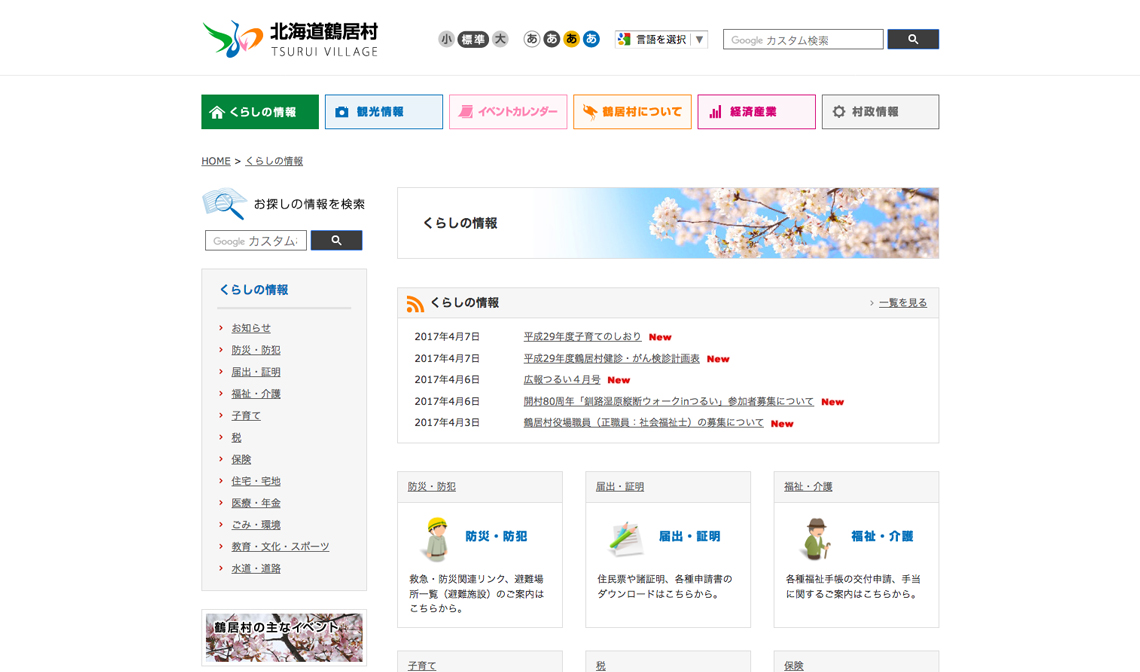Click the calendar icon on イベントカレンダー tab
This screenshot has height=672, width=1140.
pos(465,112)
